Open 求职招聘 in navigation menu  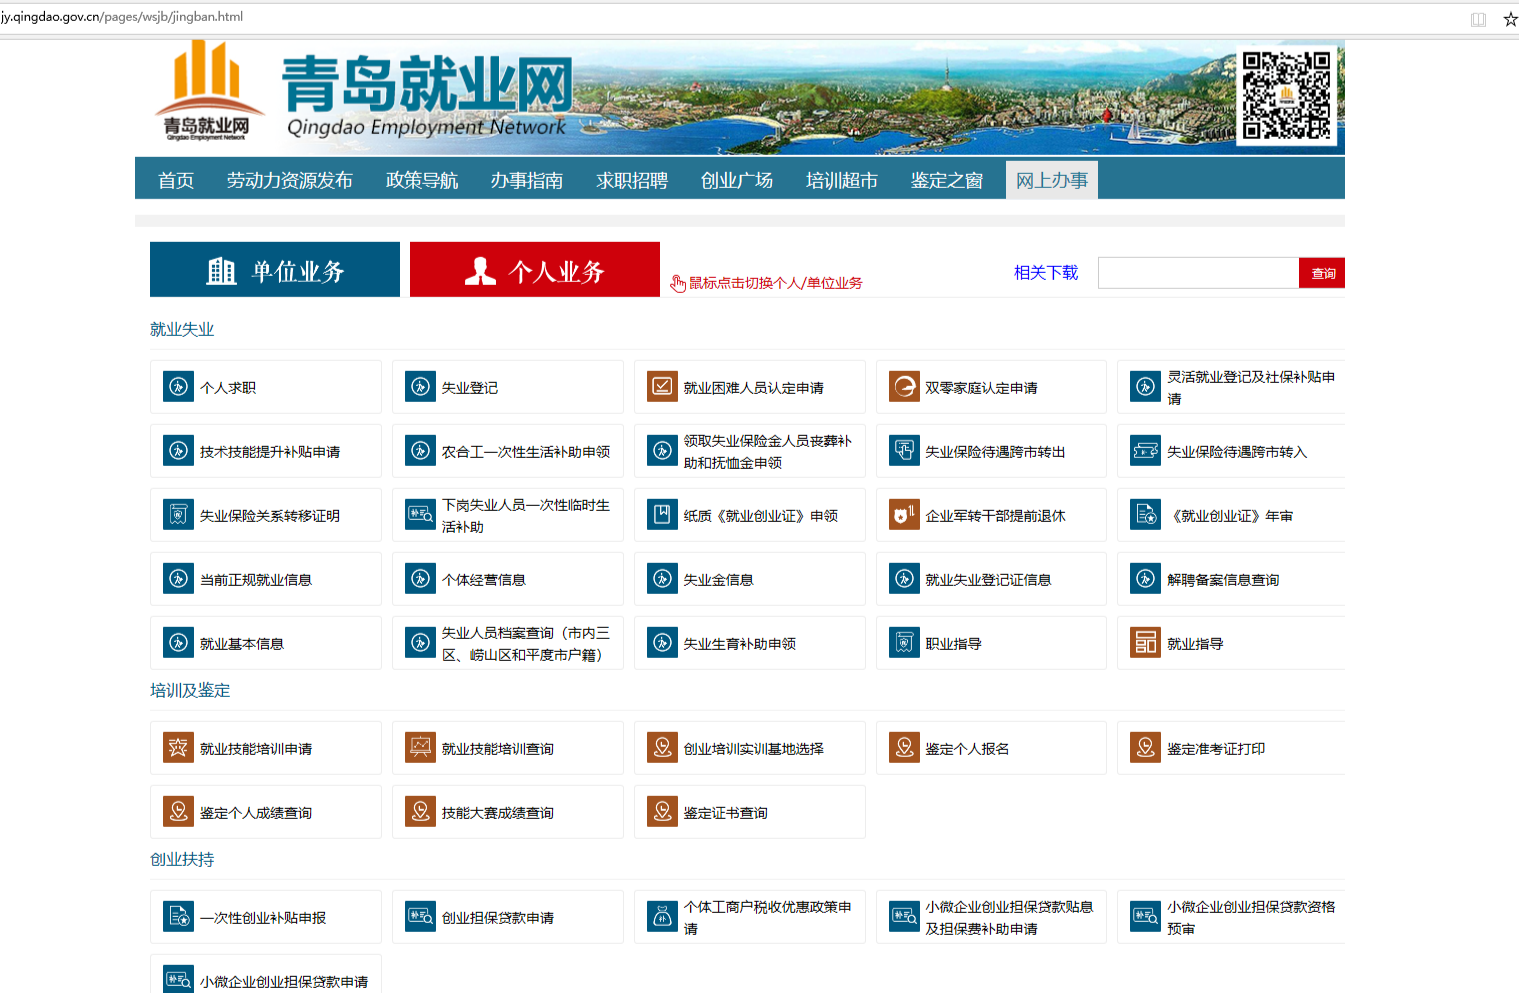(632, 180)
